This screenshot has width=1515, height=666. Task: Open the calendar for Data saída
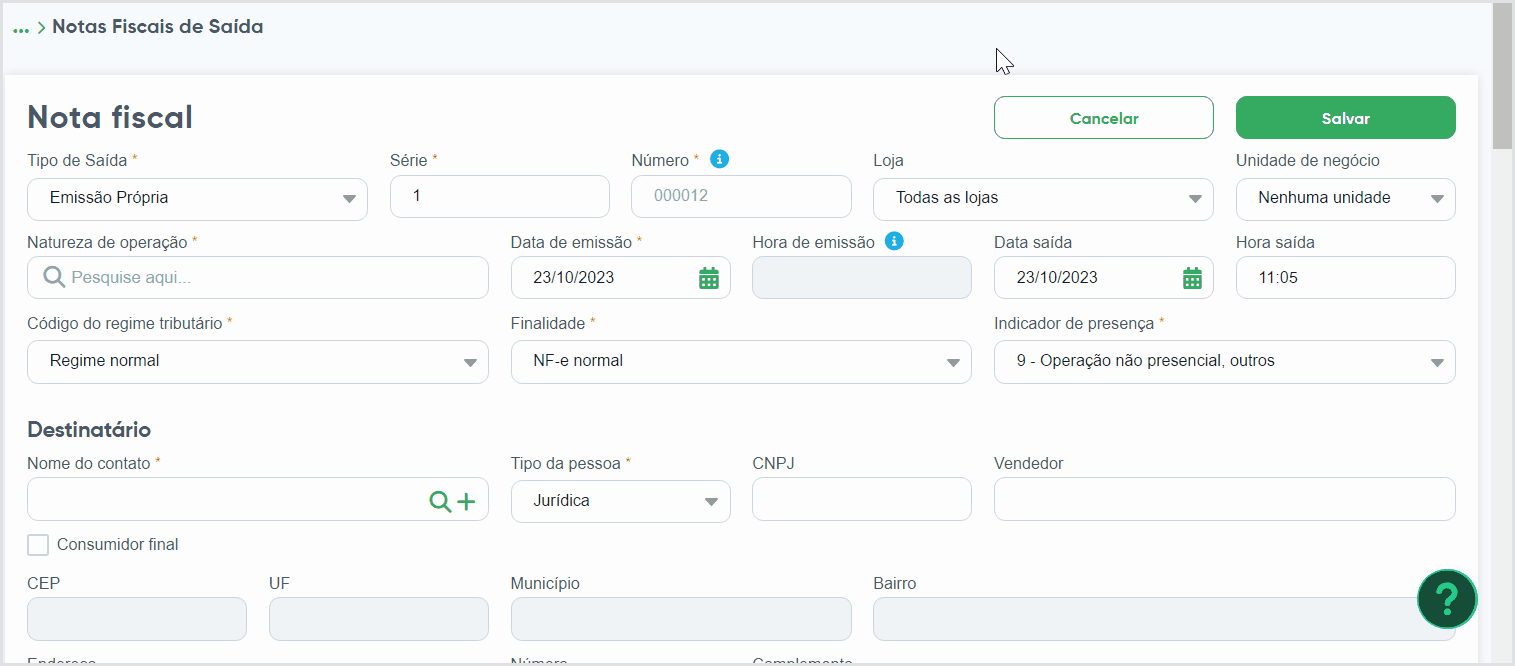click(x=1192, y=278)
